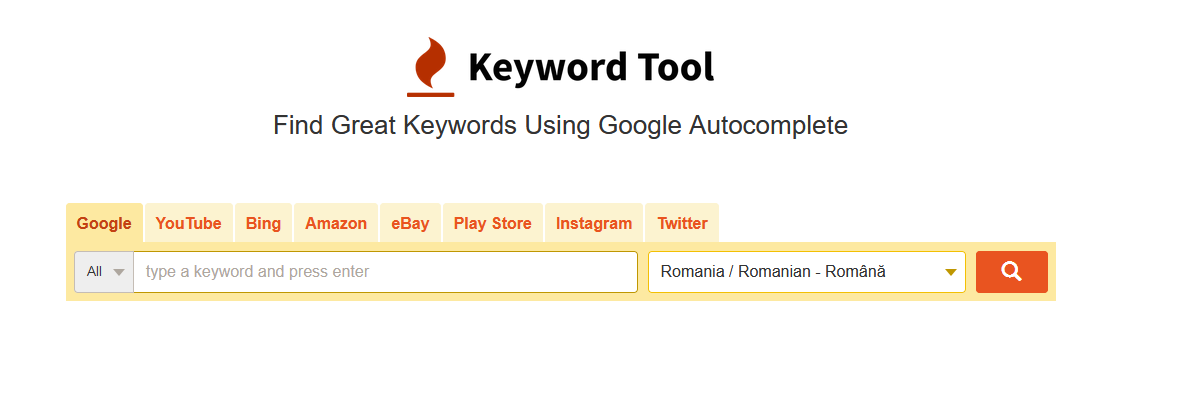This screenshot has width=1196, height=397.
Task: Open the Play Store tab
Action: pos(493,224)
